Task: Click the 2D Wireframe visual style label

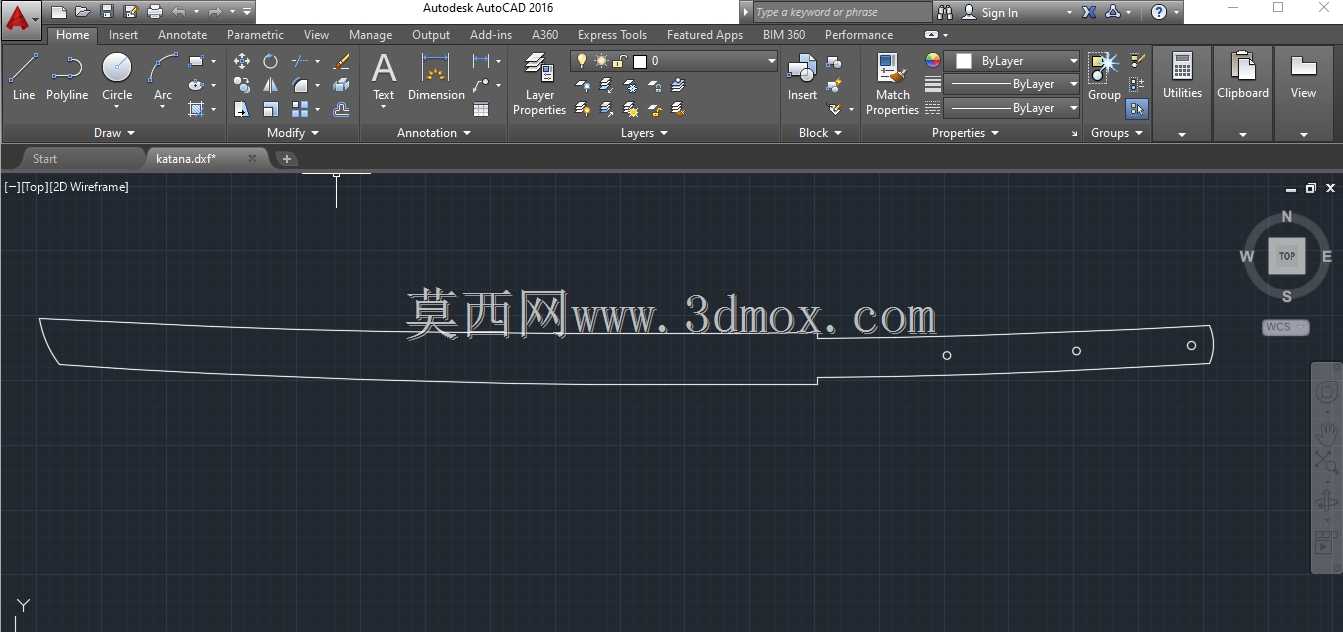Action: coord(89,187)
